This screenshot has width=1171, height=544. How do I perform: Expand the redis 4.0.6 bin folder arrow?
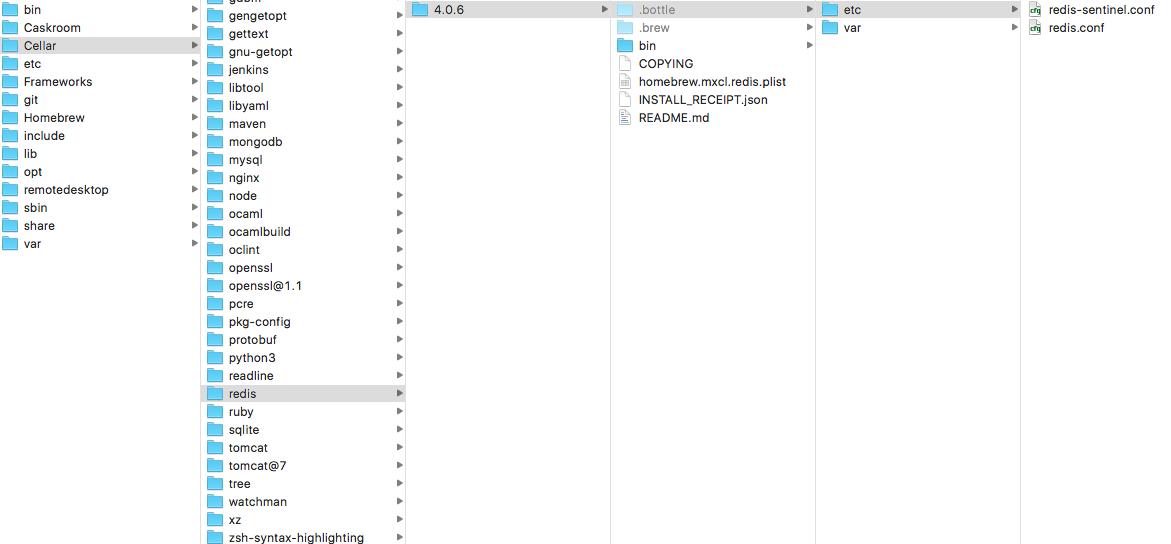810,46
